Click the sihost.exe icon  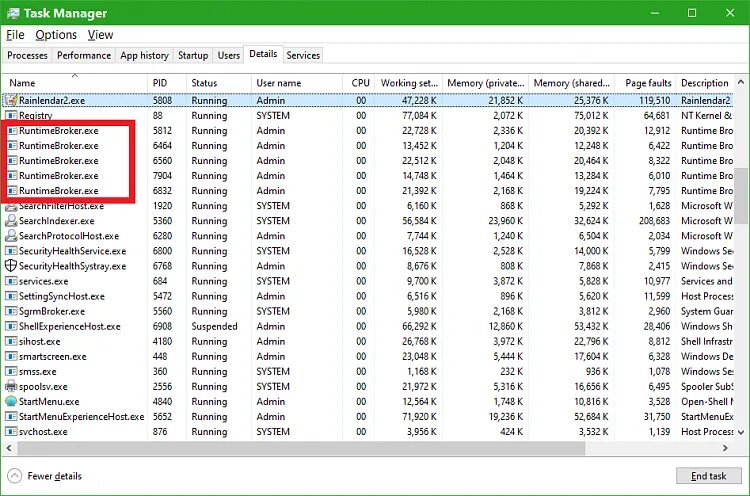[x=11, y=341]
